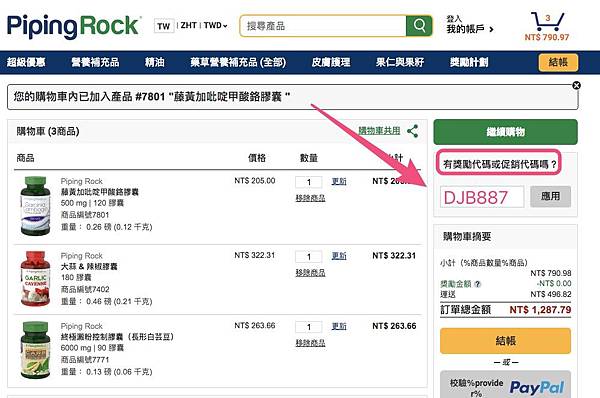Click the cart share icon
600x398 pixels.
point(412,131)
